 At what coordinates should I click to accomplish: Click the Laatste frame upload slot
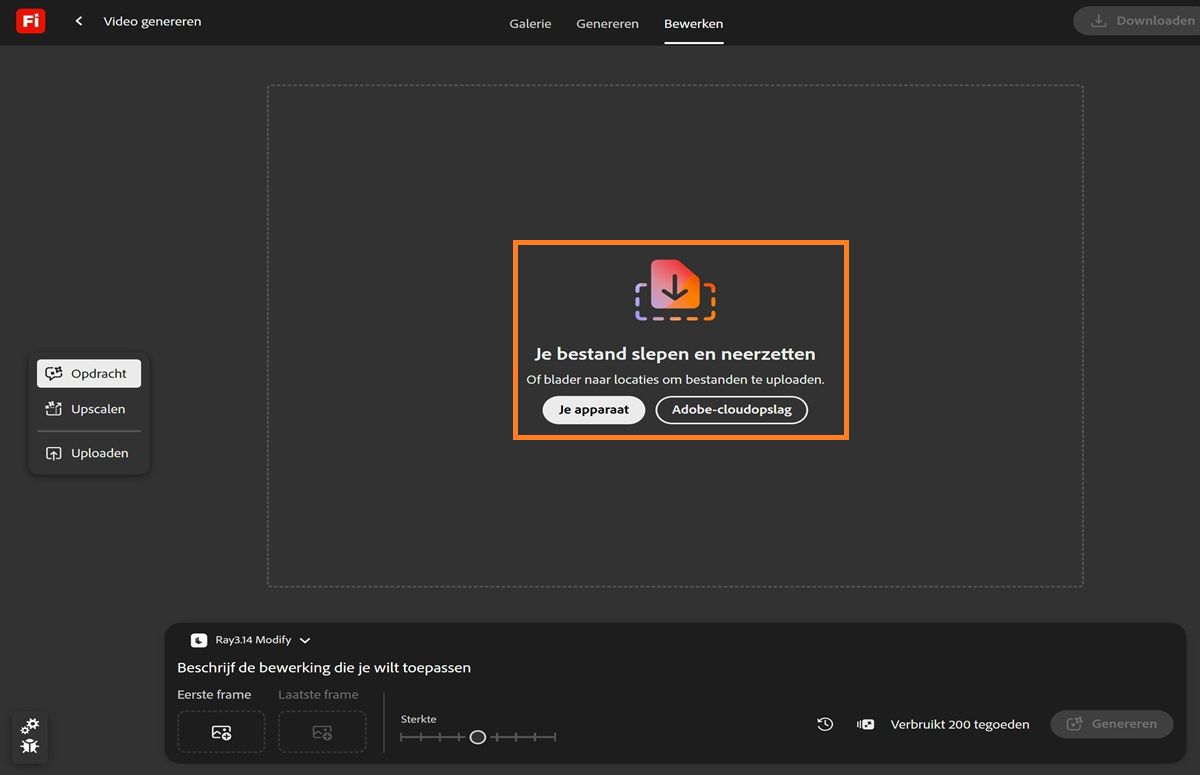tap(321, 731)
